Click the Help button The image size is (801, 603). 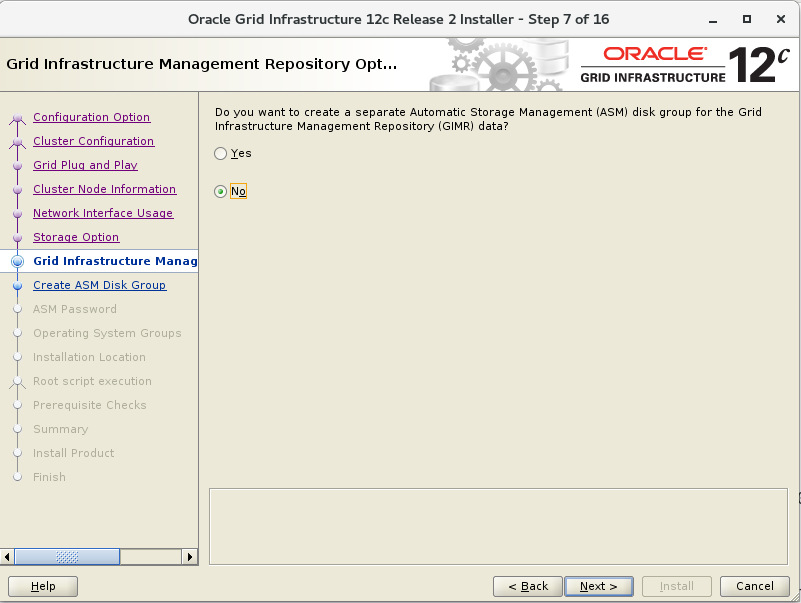43,586
